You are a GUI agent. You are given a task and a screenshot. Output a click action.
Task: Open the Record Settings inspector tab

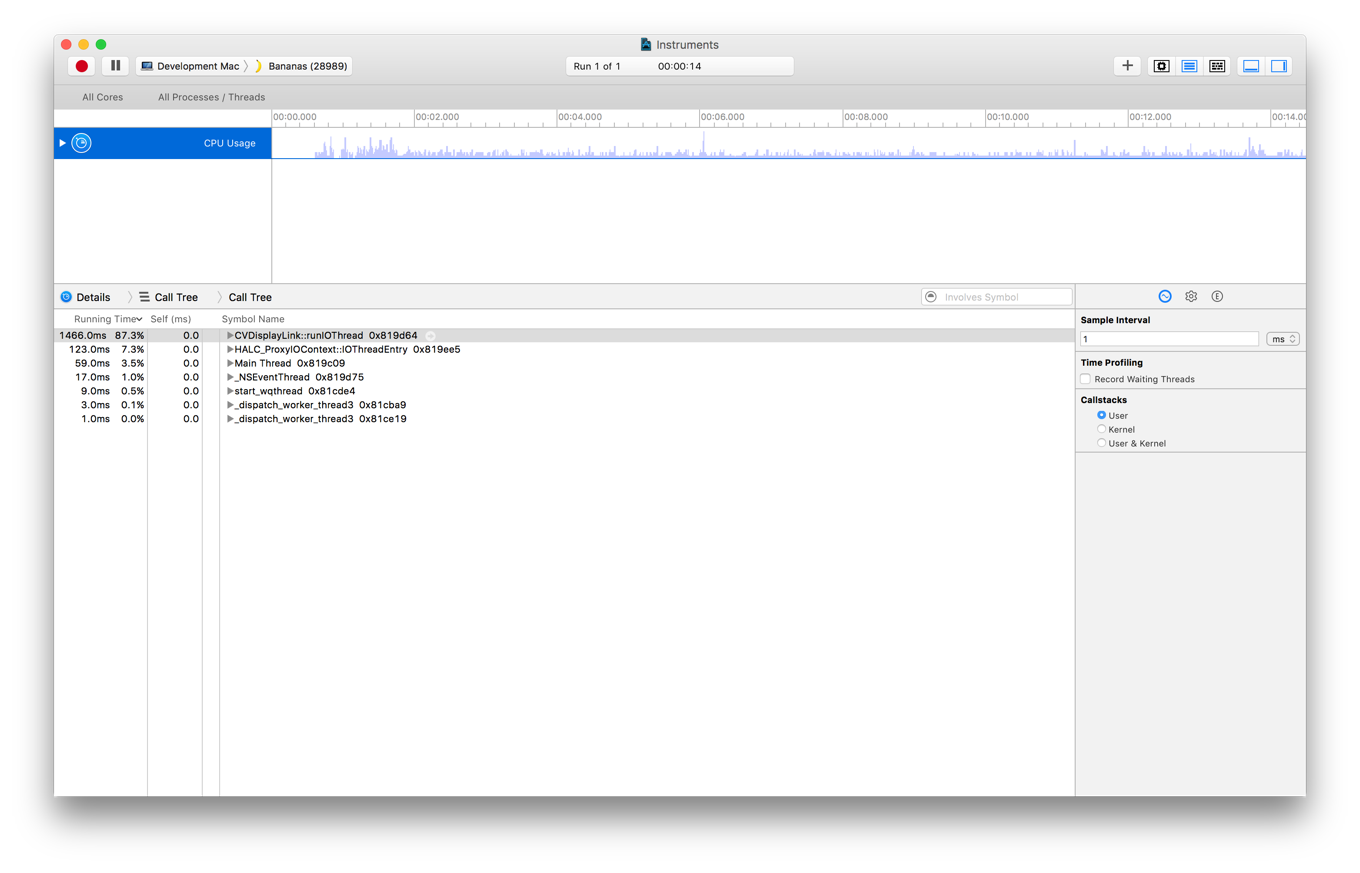click(1164, 296)
